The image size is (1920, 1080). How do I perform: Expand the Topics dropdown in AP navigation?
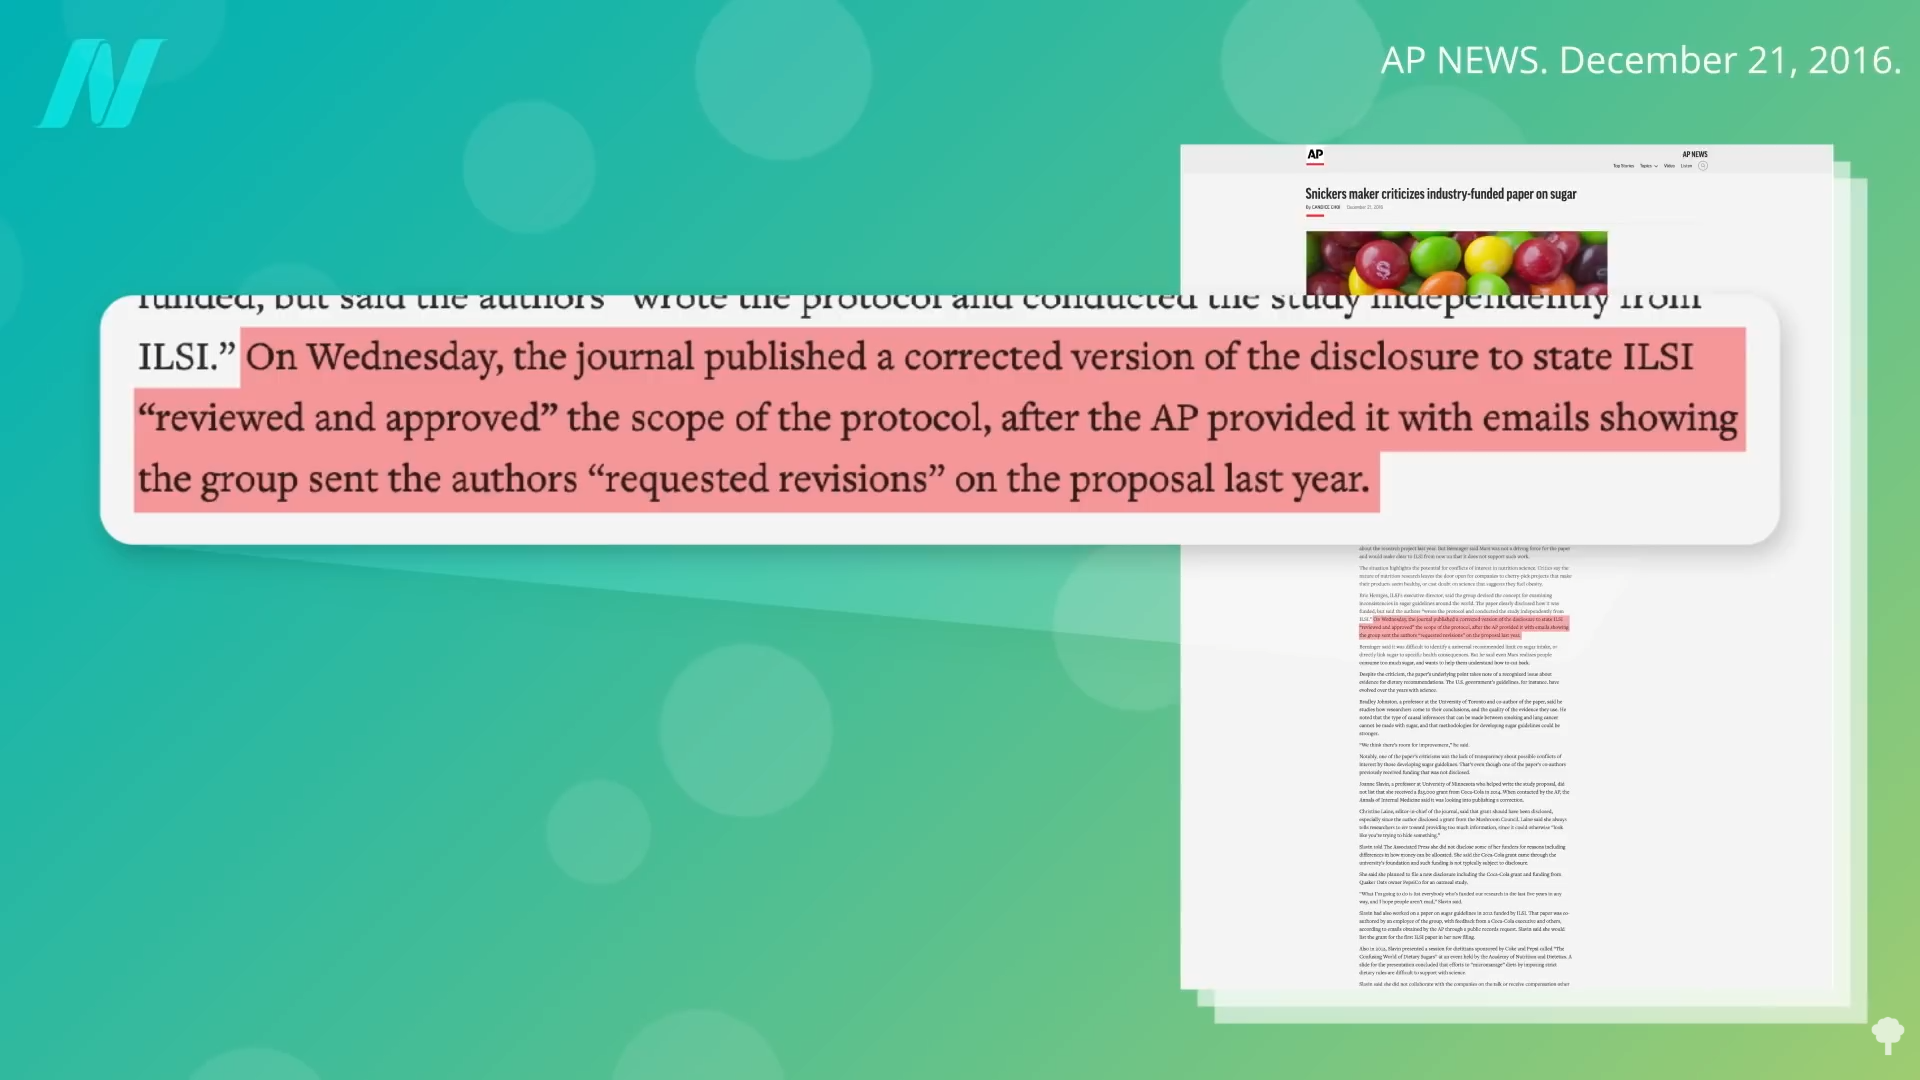tap(1648, 166)
